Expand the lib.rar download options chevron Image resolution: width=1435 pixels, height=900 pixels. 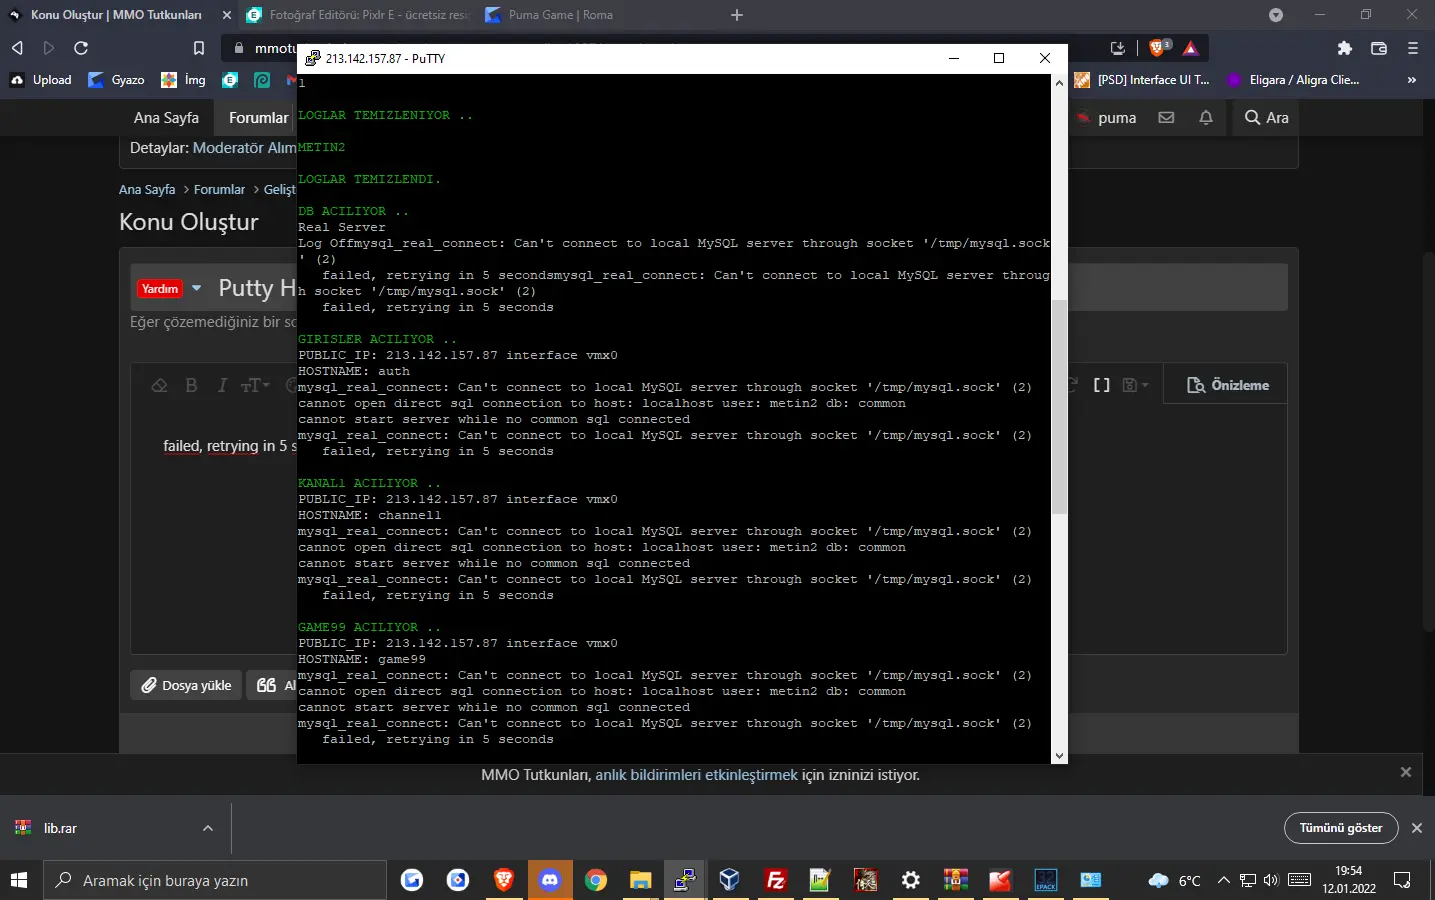click(208, 828)
